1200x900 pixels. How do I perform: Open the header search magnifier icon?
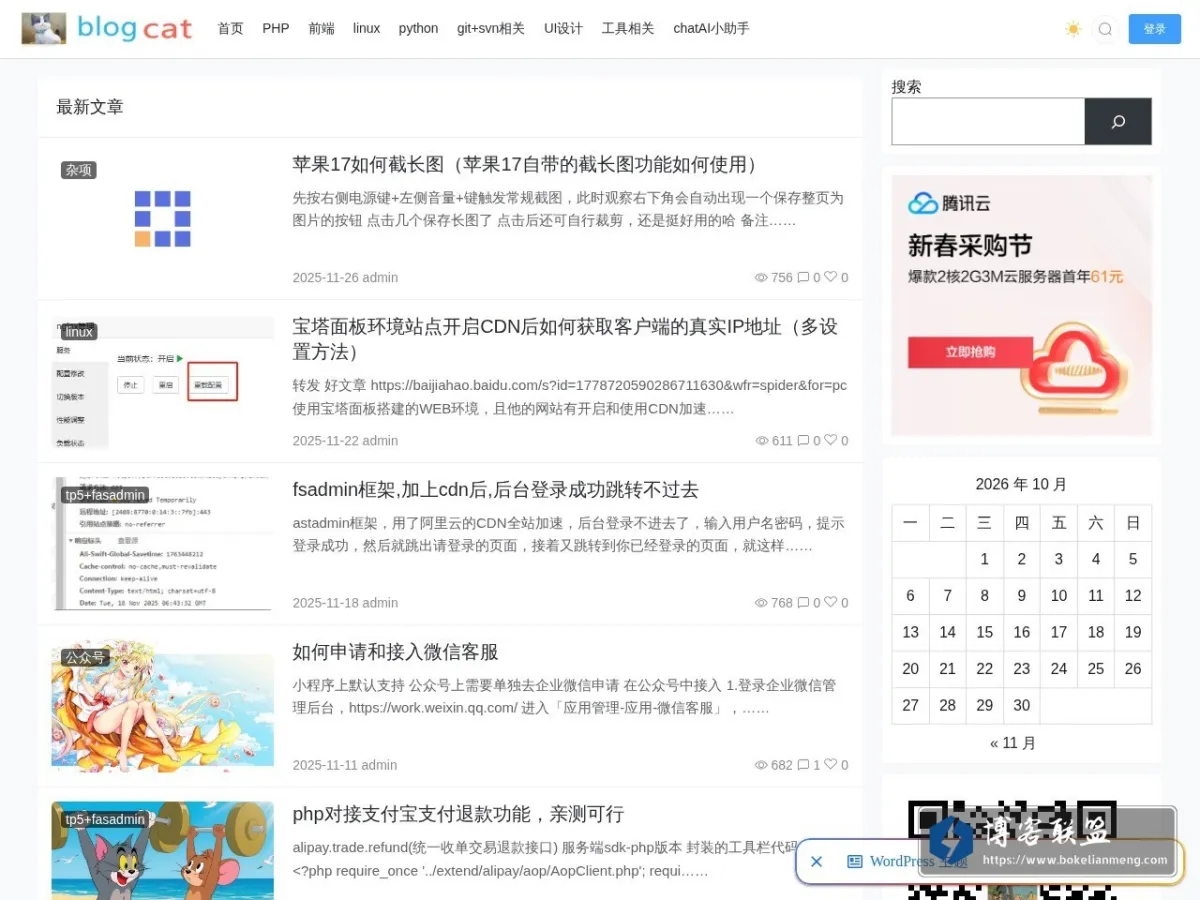point(1105,29)
